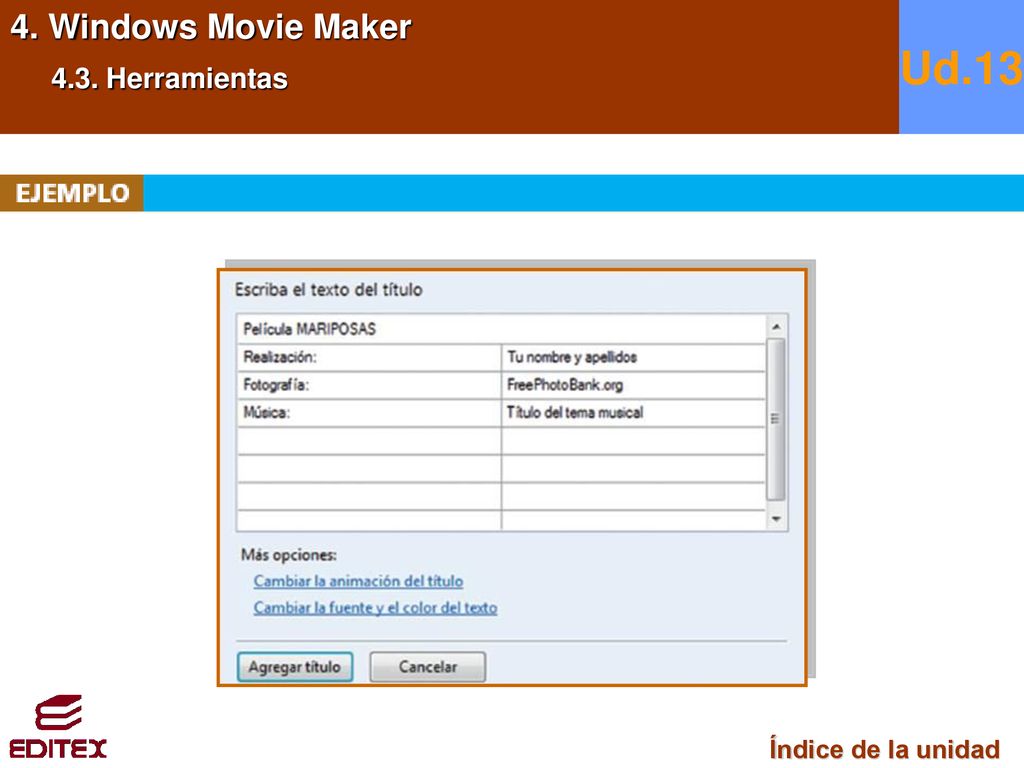
Task: Open Cambiar la animación del título link
Action: pos(359,581)
